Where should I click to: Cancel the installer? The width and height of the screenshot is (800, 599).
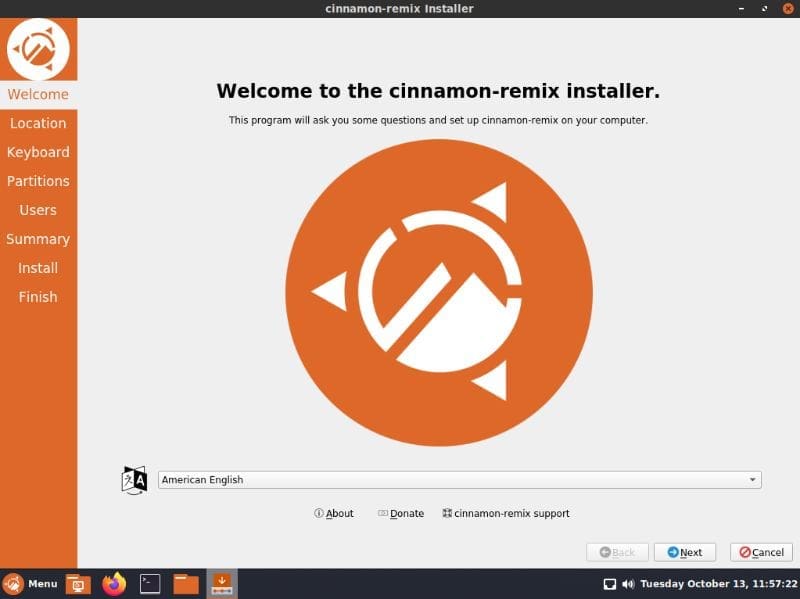[x=761, y=553]
